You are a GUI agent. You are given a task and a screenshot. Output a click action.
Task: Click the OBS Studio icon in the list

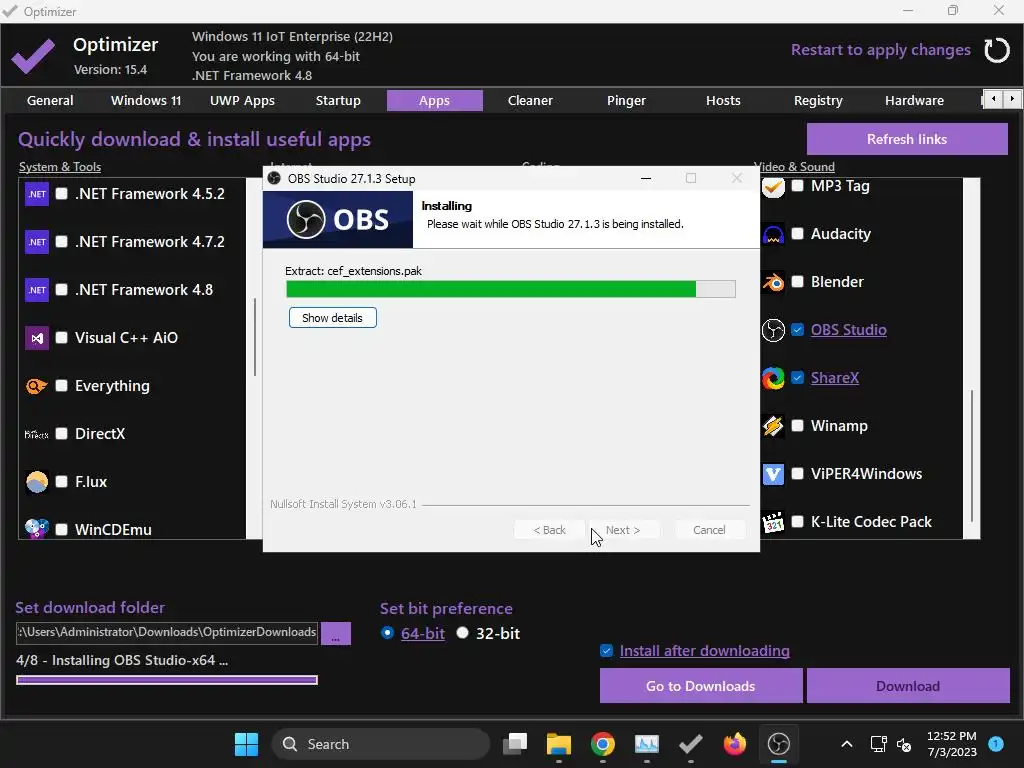pos(773,330)
